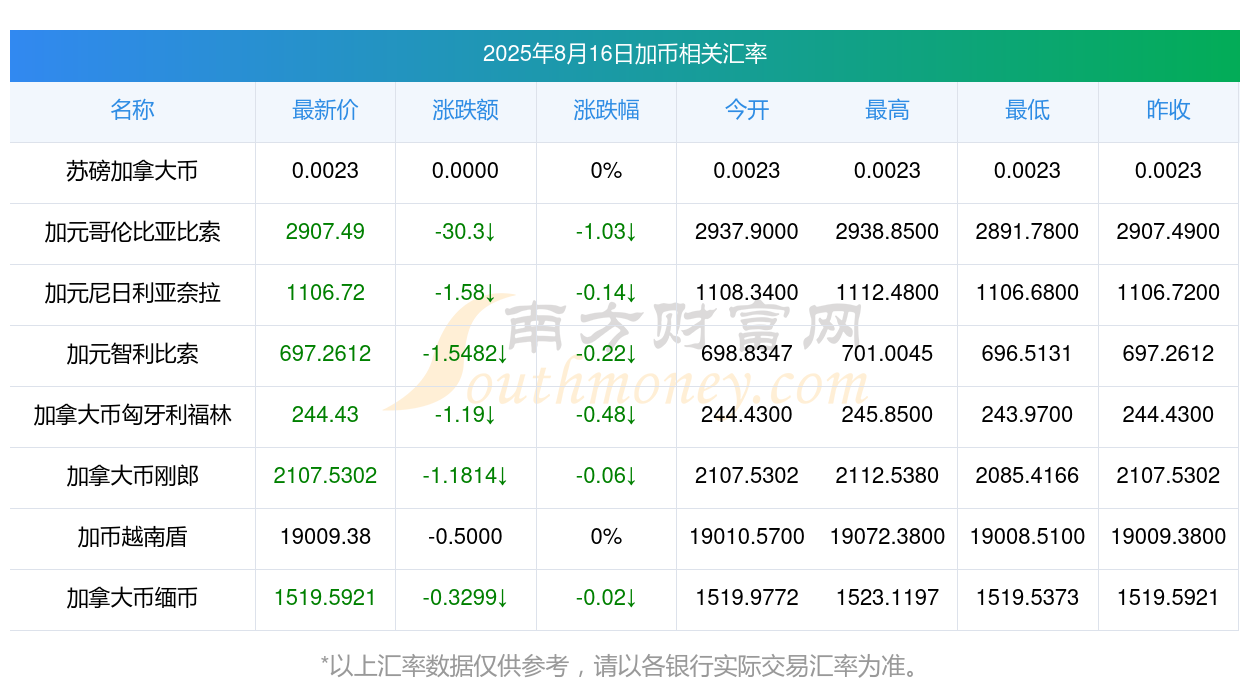Click low value 243.9700
The height and width of the screenshot is (698, 1250).
1028,415
